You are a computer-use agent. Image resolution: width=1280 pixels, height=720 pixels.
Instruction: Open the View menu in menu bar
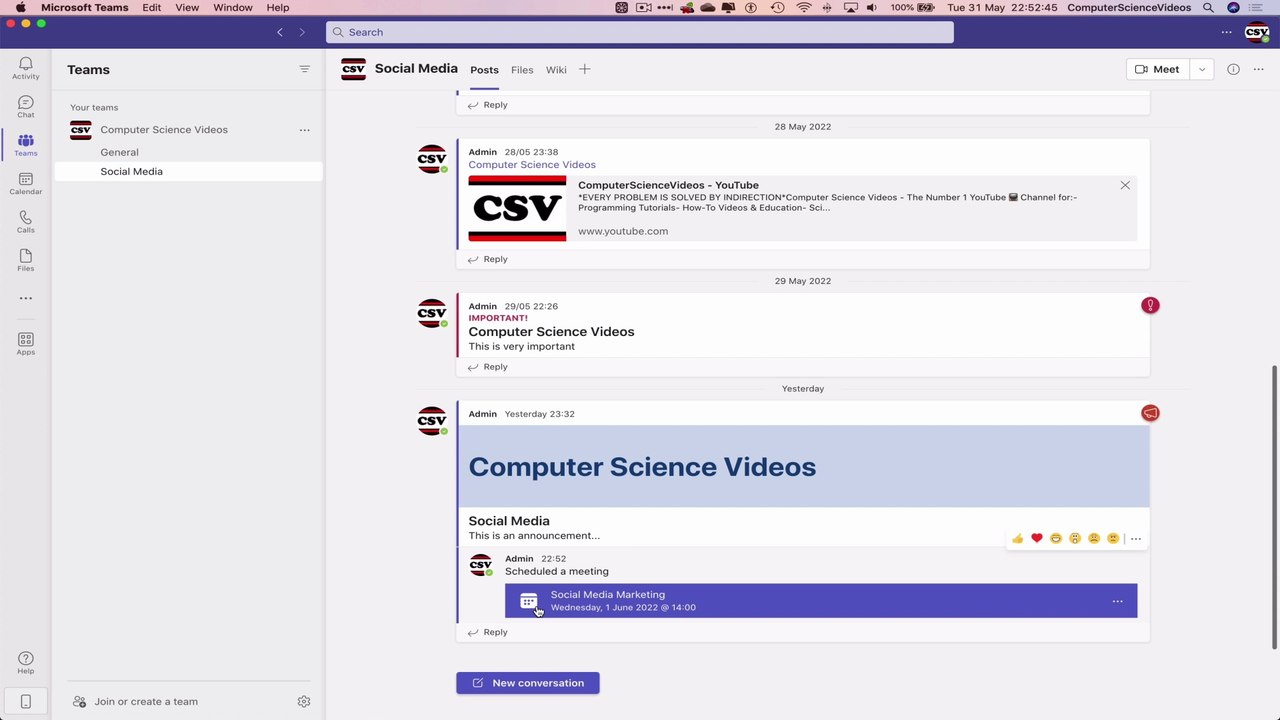(x=187, y=8)
